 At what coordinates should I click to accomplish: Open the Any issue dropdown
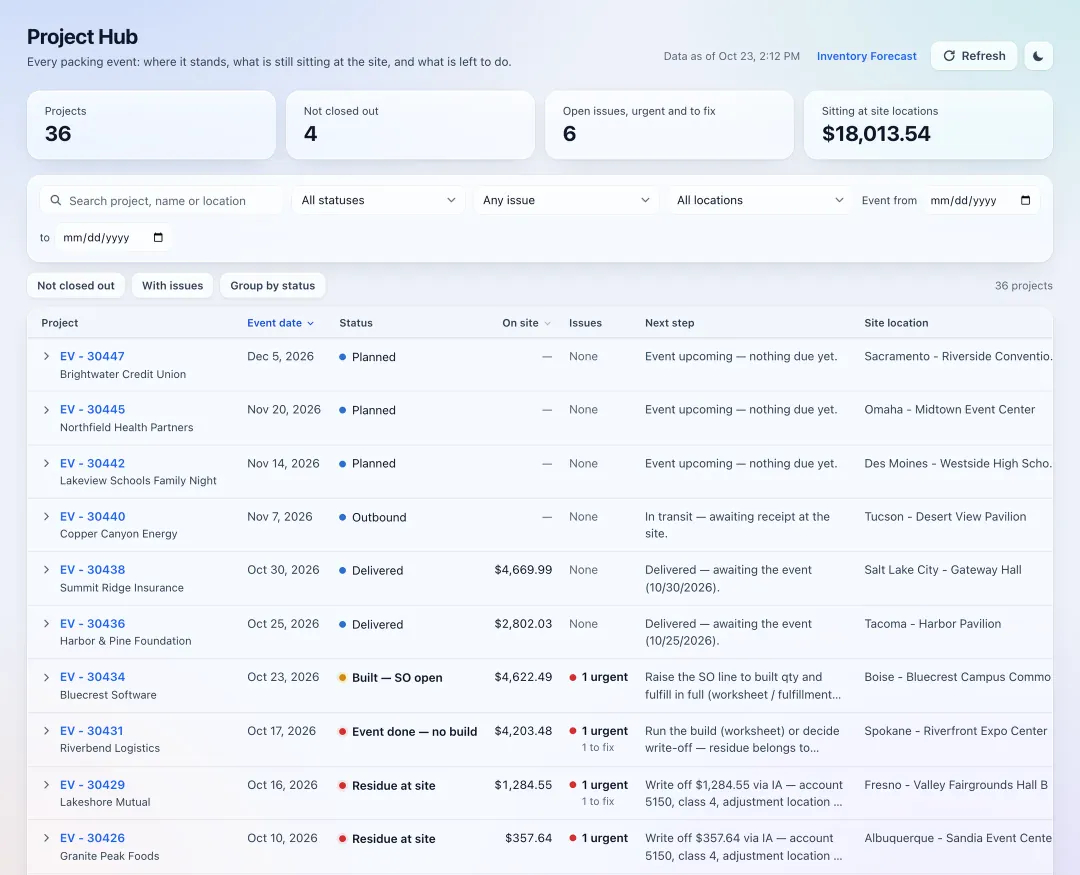(x=566, y=200)
